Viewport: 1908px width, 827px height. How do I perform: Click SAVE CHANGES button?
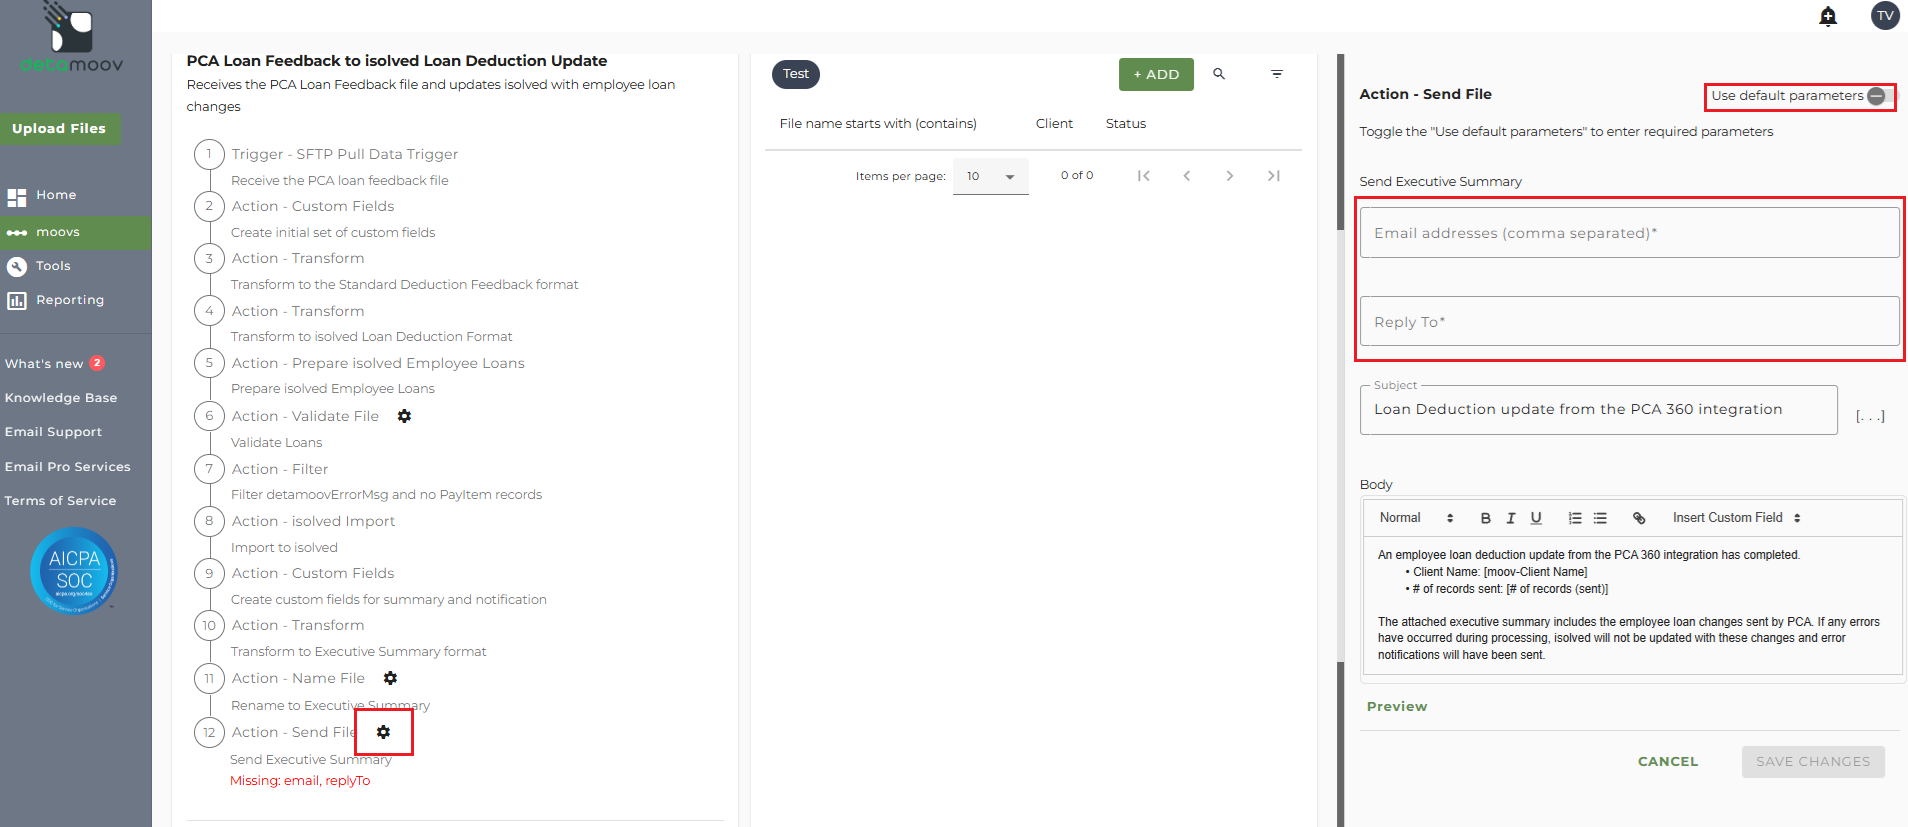click(x=1813, y=762)
